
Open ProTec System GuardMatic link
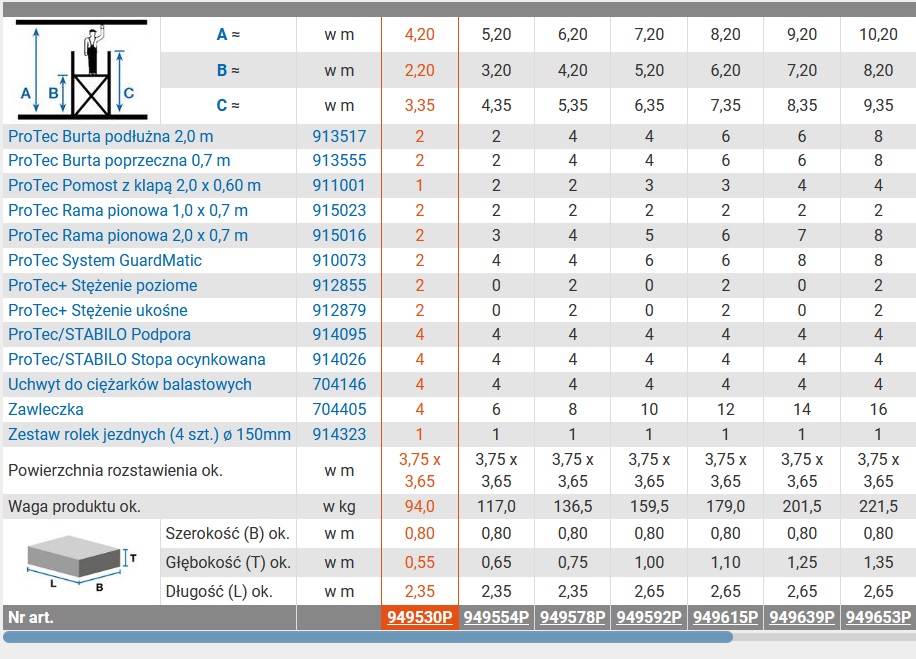tap(105, 261)
